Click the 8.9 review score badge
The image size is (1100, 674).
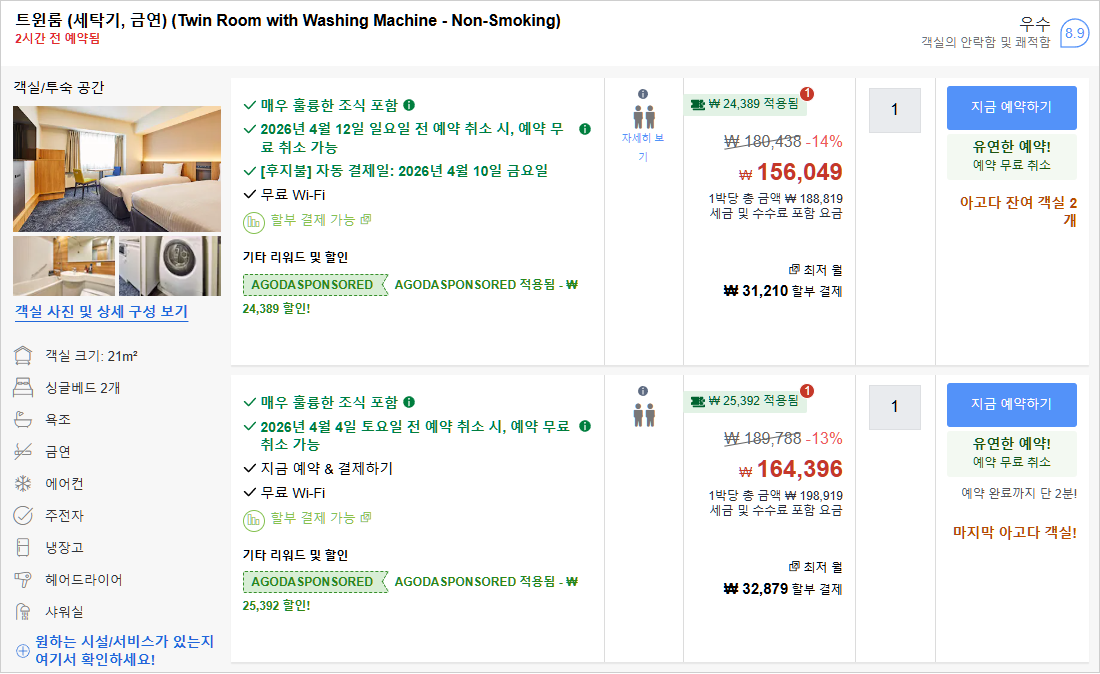click(x=1074, y=33)
